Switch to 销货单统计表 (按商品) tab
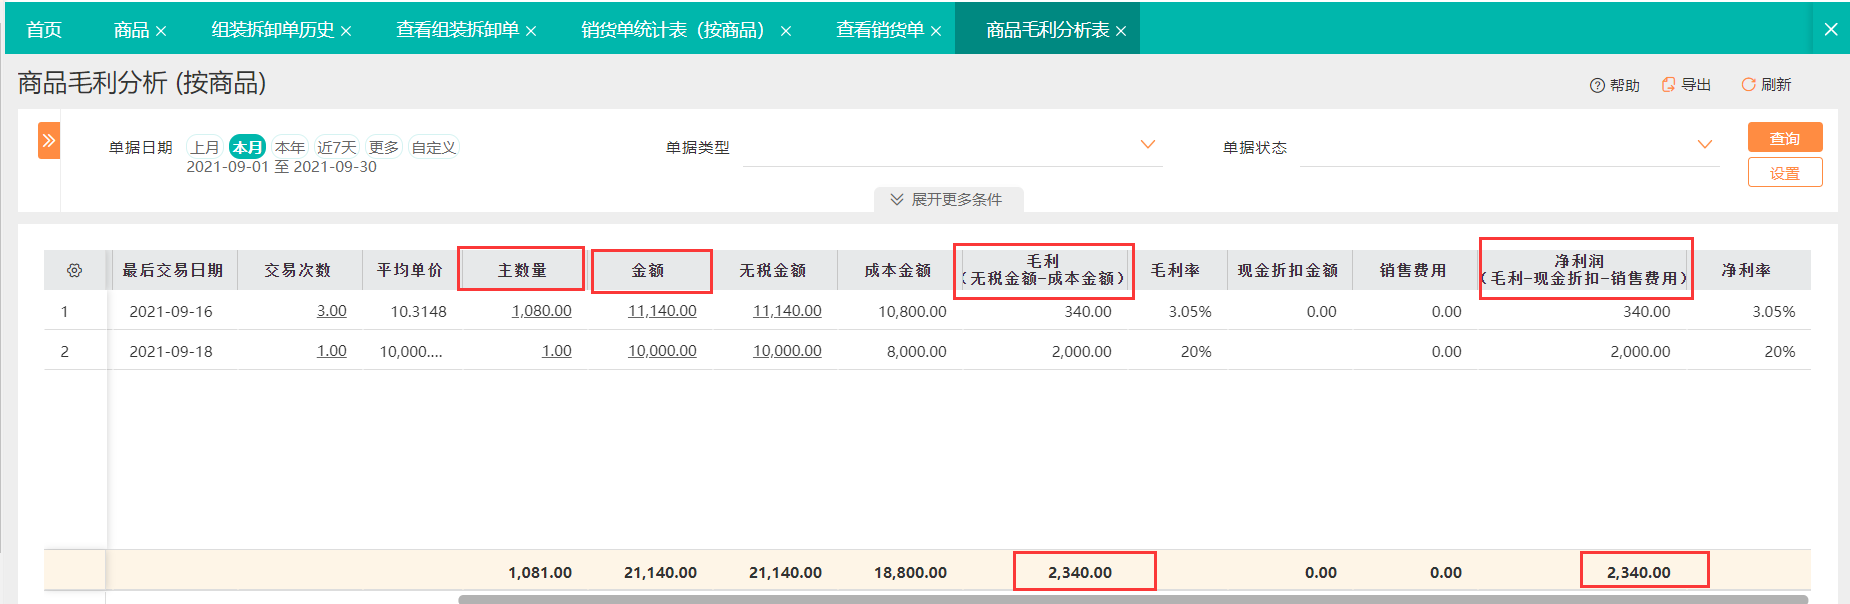1850x604 pixels. pos(686,30)
